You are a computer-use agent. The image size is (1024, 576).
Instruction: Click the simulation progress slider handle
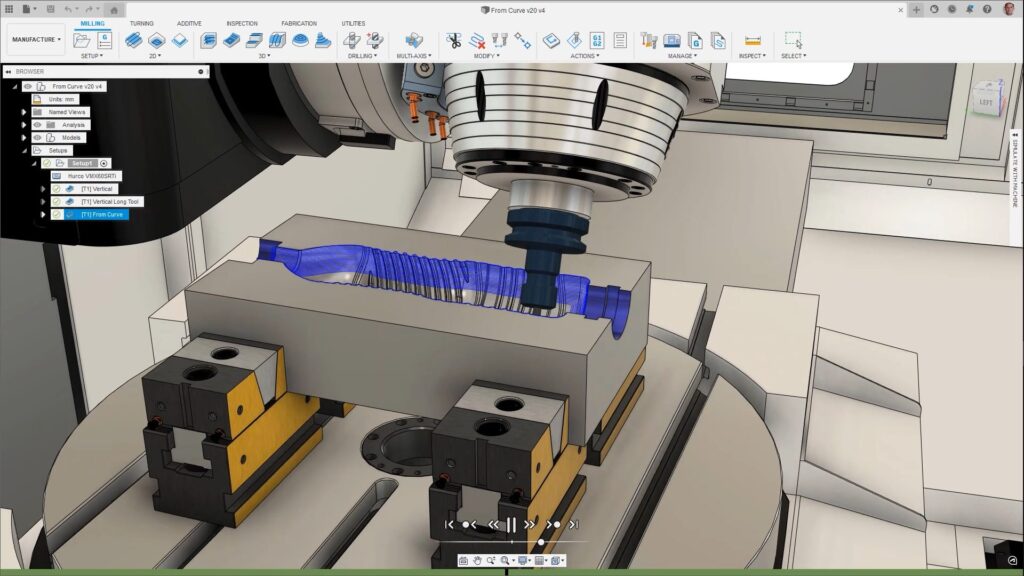pos(541,542)
